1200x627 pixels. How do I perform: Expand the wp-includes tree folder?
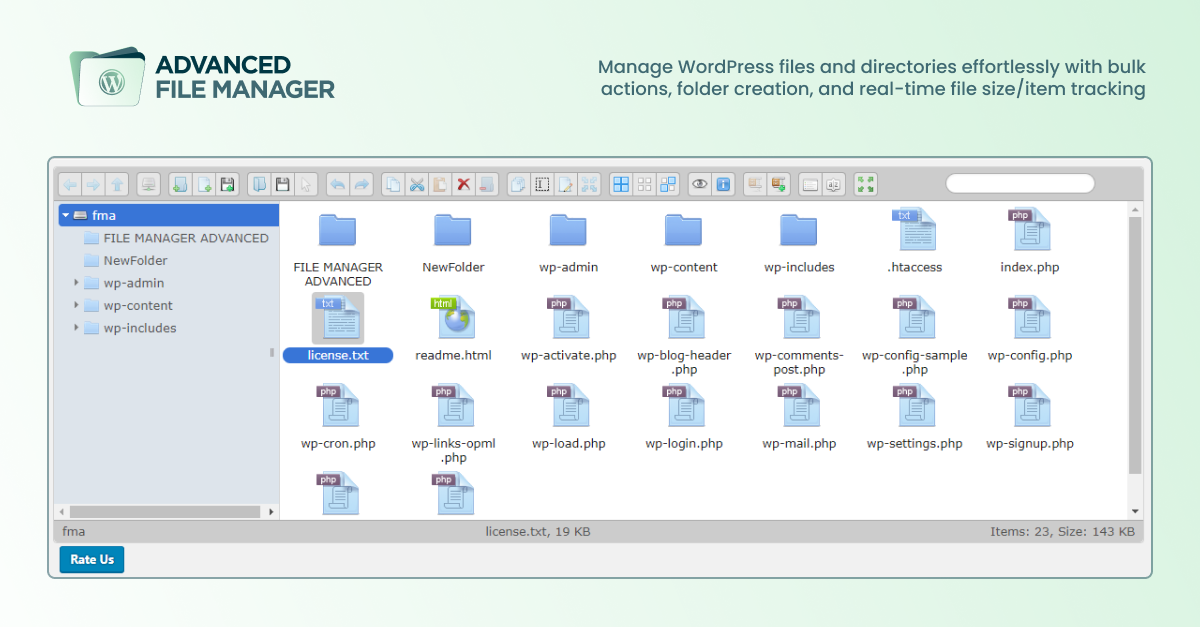click(x=76, y=328)
